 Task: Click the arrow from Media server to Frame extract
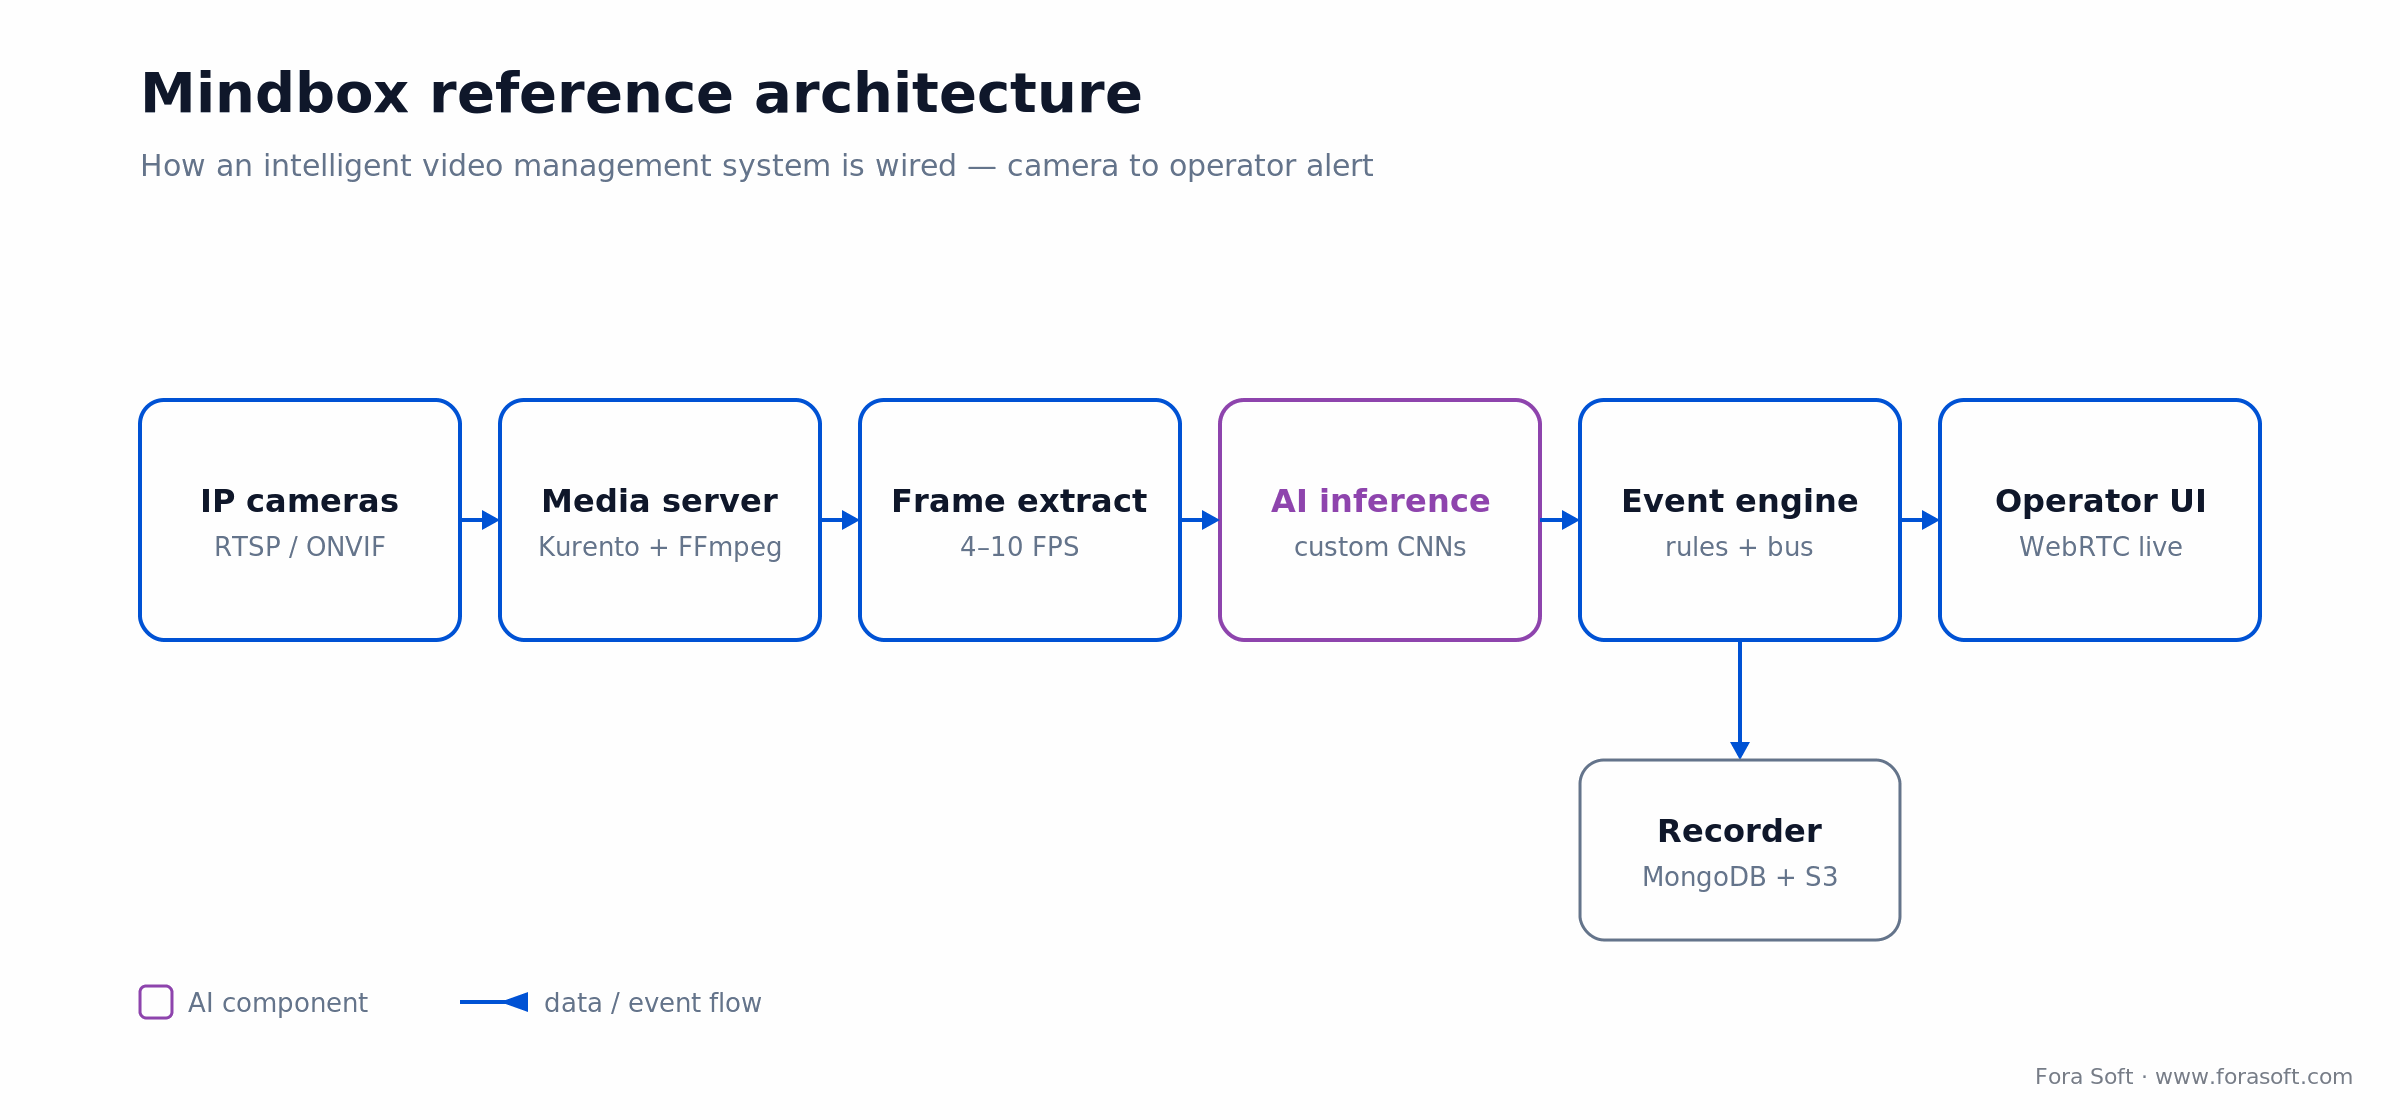840,520
